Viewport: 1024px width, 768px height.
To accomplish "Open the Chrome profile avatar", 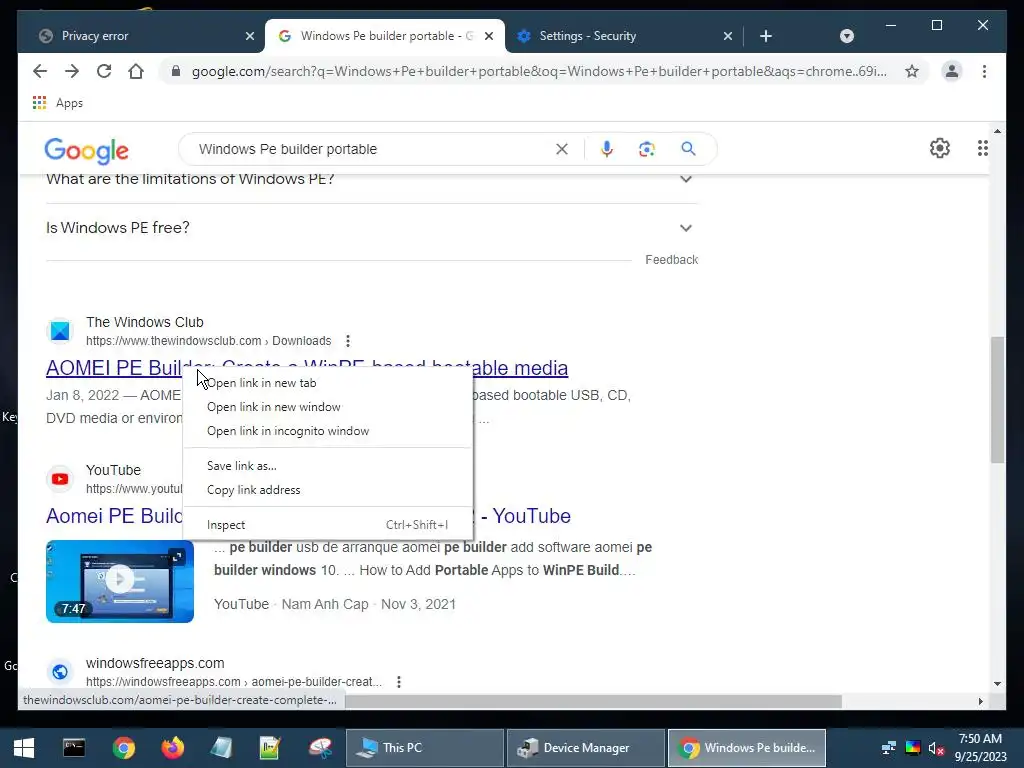I will [x=952, y=71].
